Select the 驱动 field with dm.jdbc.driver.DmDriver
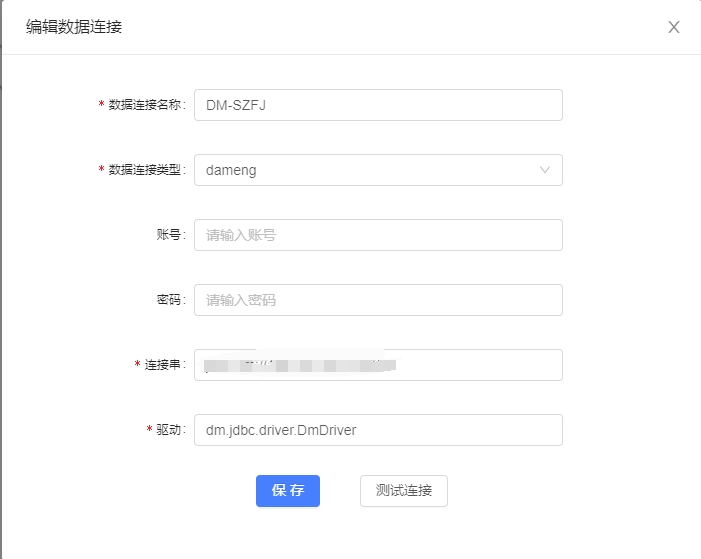Viewport: 701px width, 559px height. click(378, 430)
